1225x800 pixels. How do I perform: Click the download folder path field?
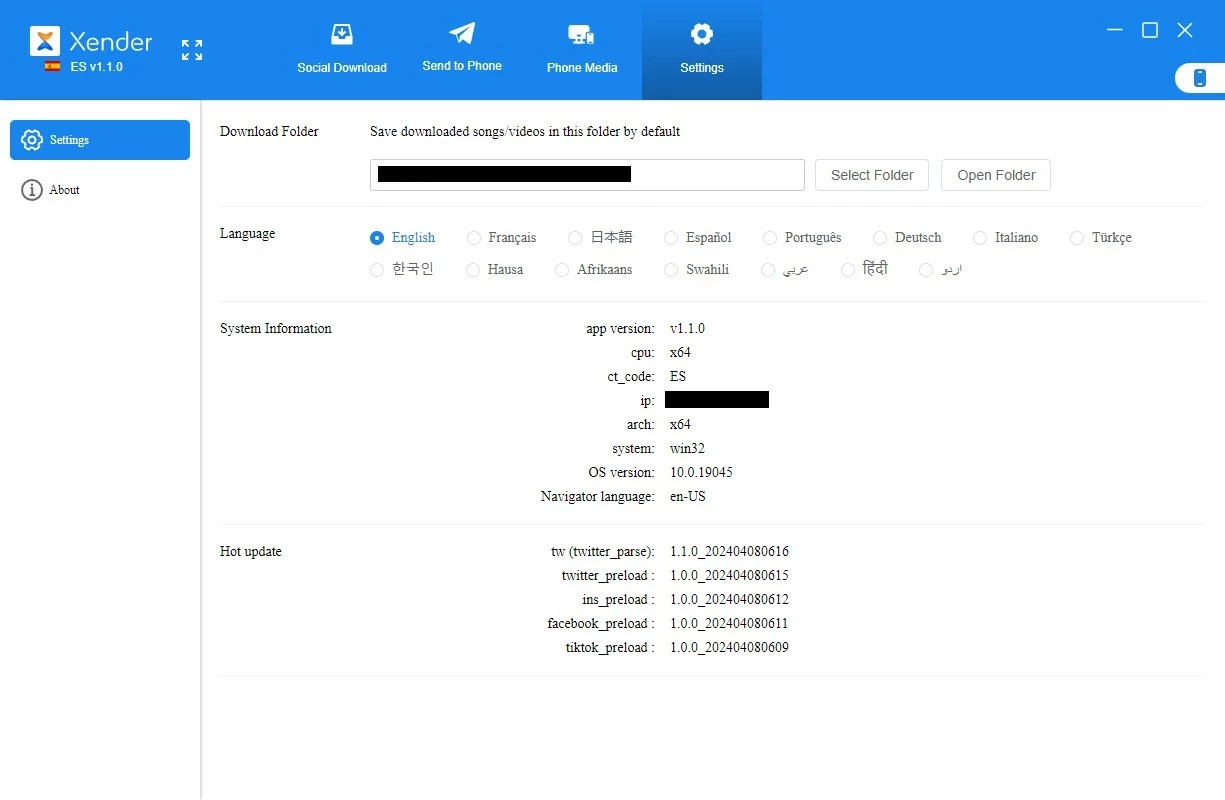[587, 175]
